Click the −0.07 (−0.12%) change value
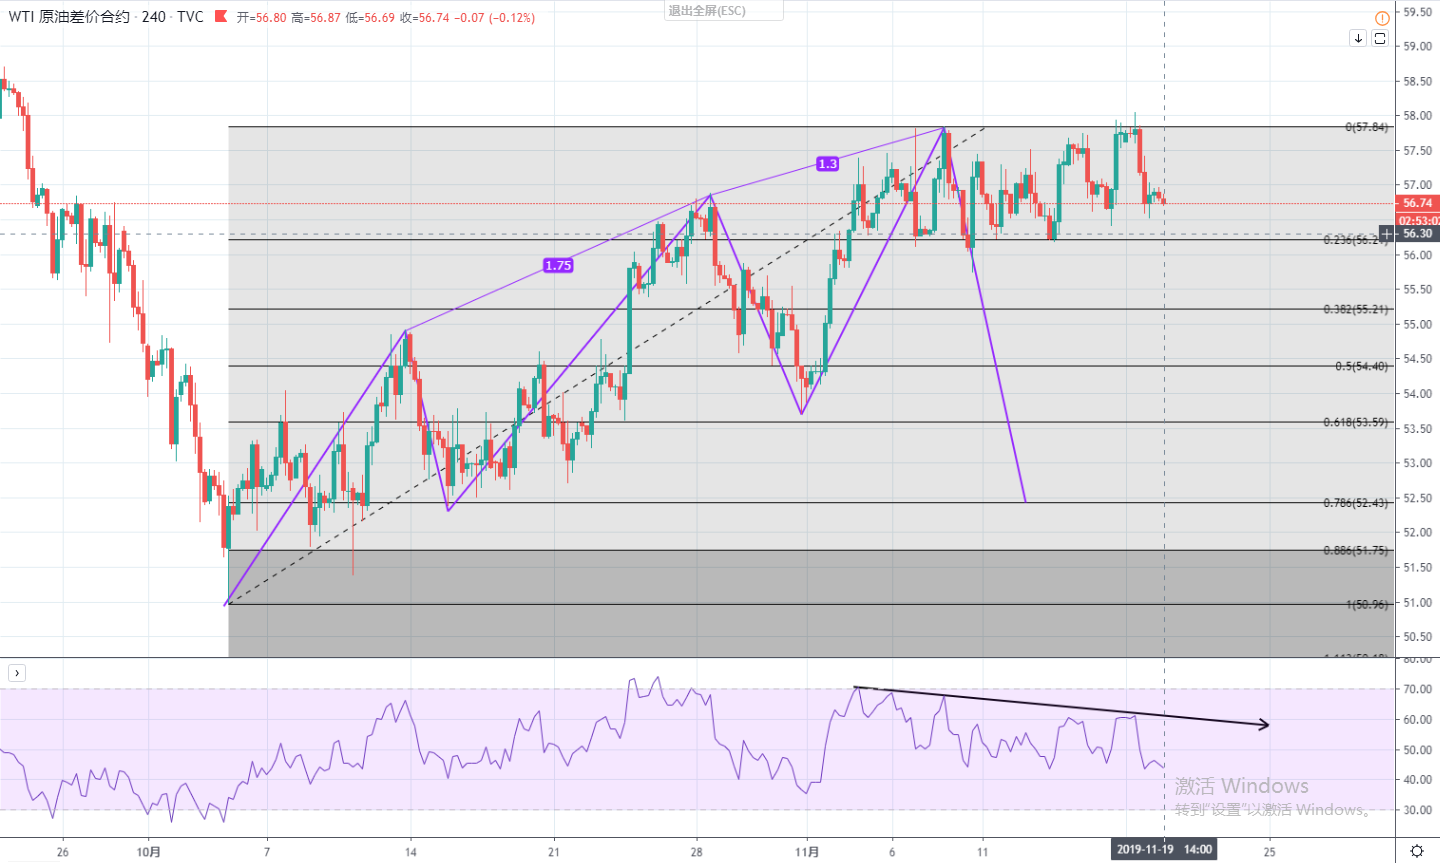Image resolution: width=1440 pixels, height=863 pixels. [494, 18]
